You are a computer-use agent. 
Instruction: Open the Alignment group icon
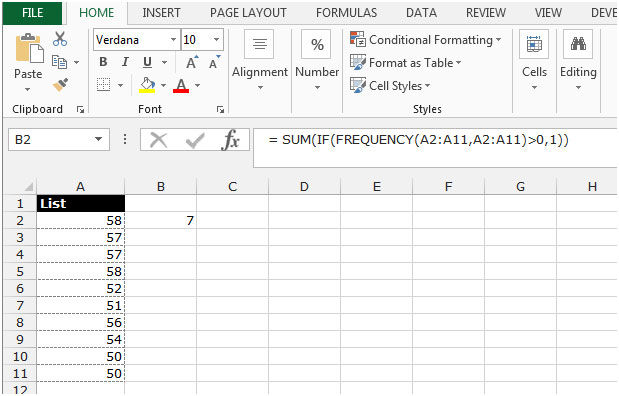click(x=259, y=44)
